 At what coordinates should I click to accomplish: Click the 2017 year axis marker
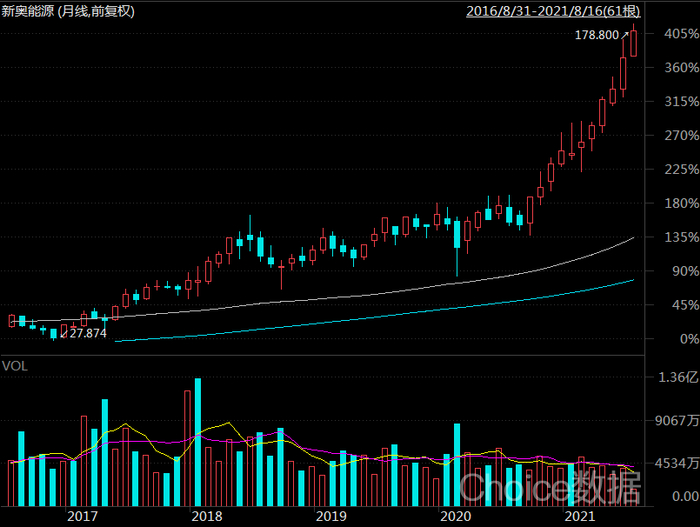coord(82,516)
